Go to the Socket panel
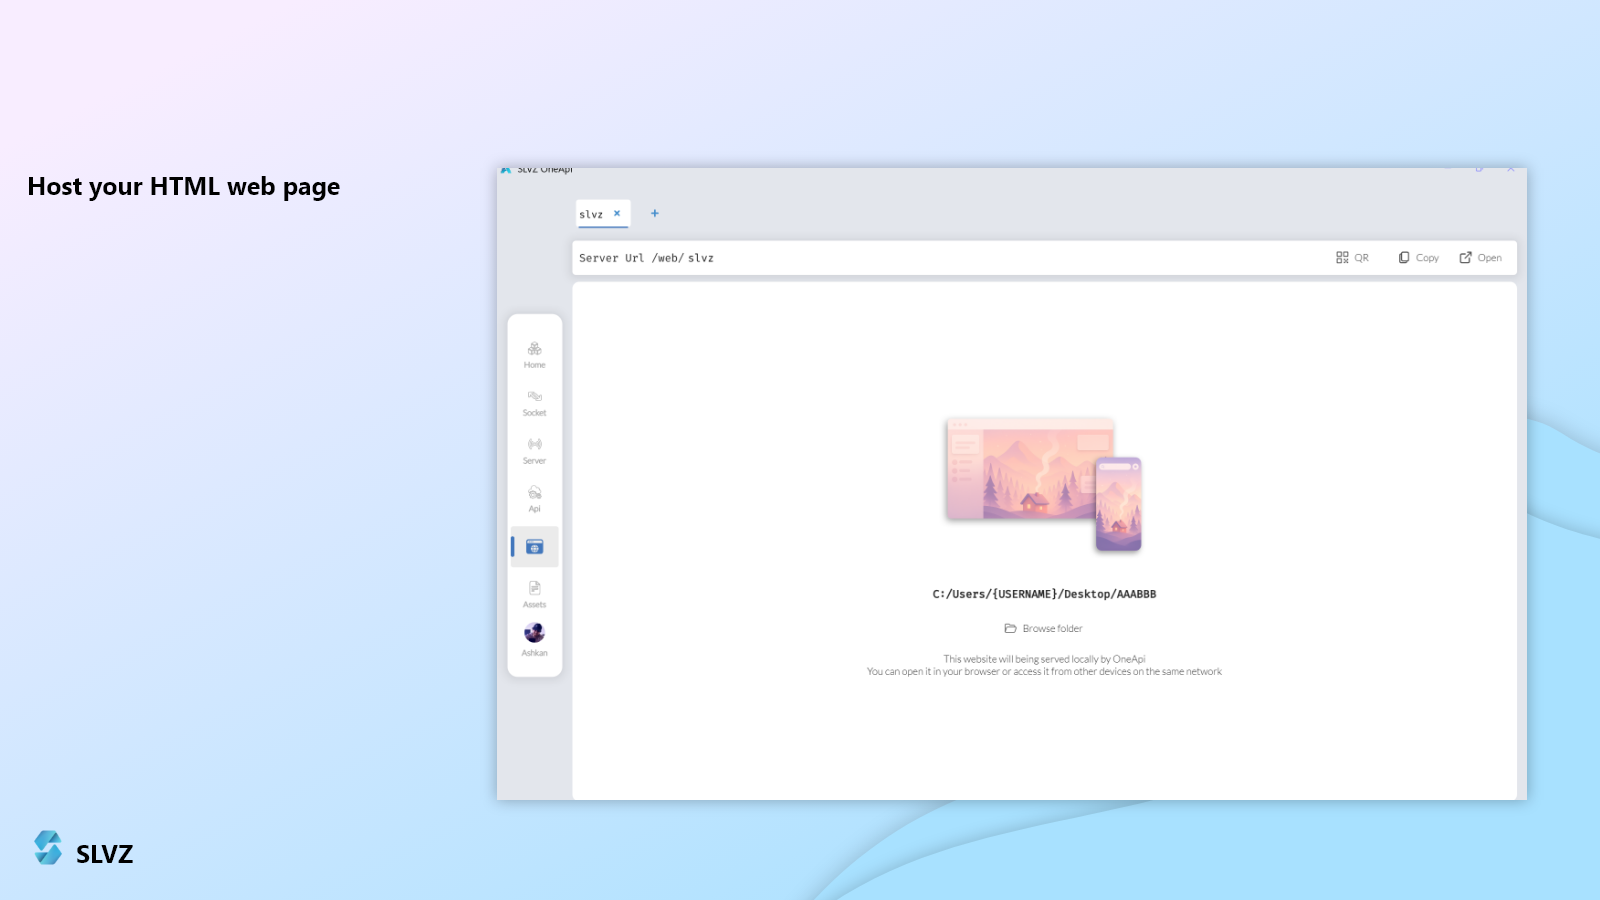 [x=534, y=402]
